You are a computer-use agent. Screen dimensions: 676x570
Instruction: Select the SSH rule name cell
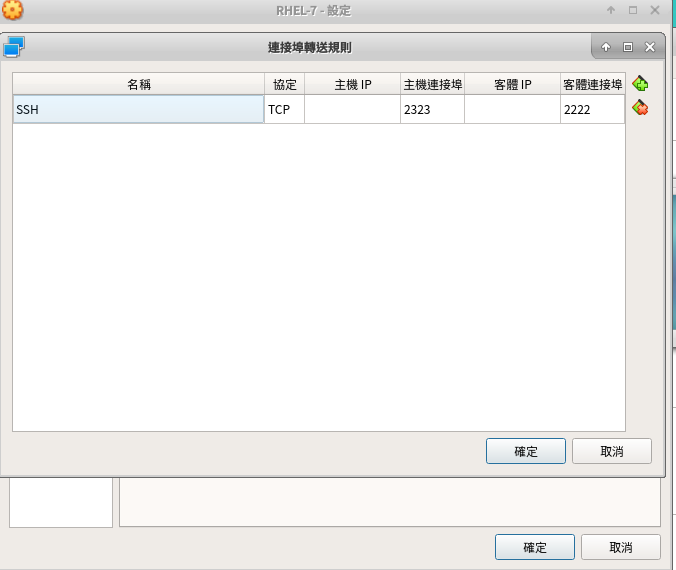tap(138, 110)
